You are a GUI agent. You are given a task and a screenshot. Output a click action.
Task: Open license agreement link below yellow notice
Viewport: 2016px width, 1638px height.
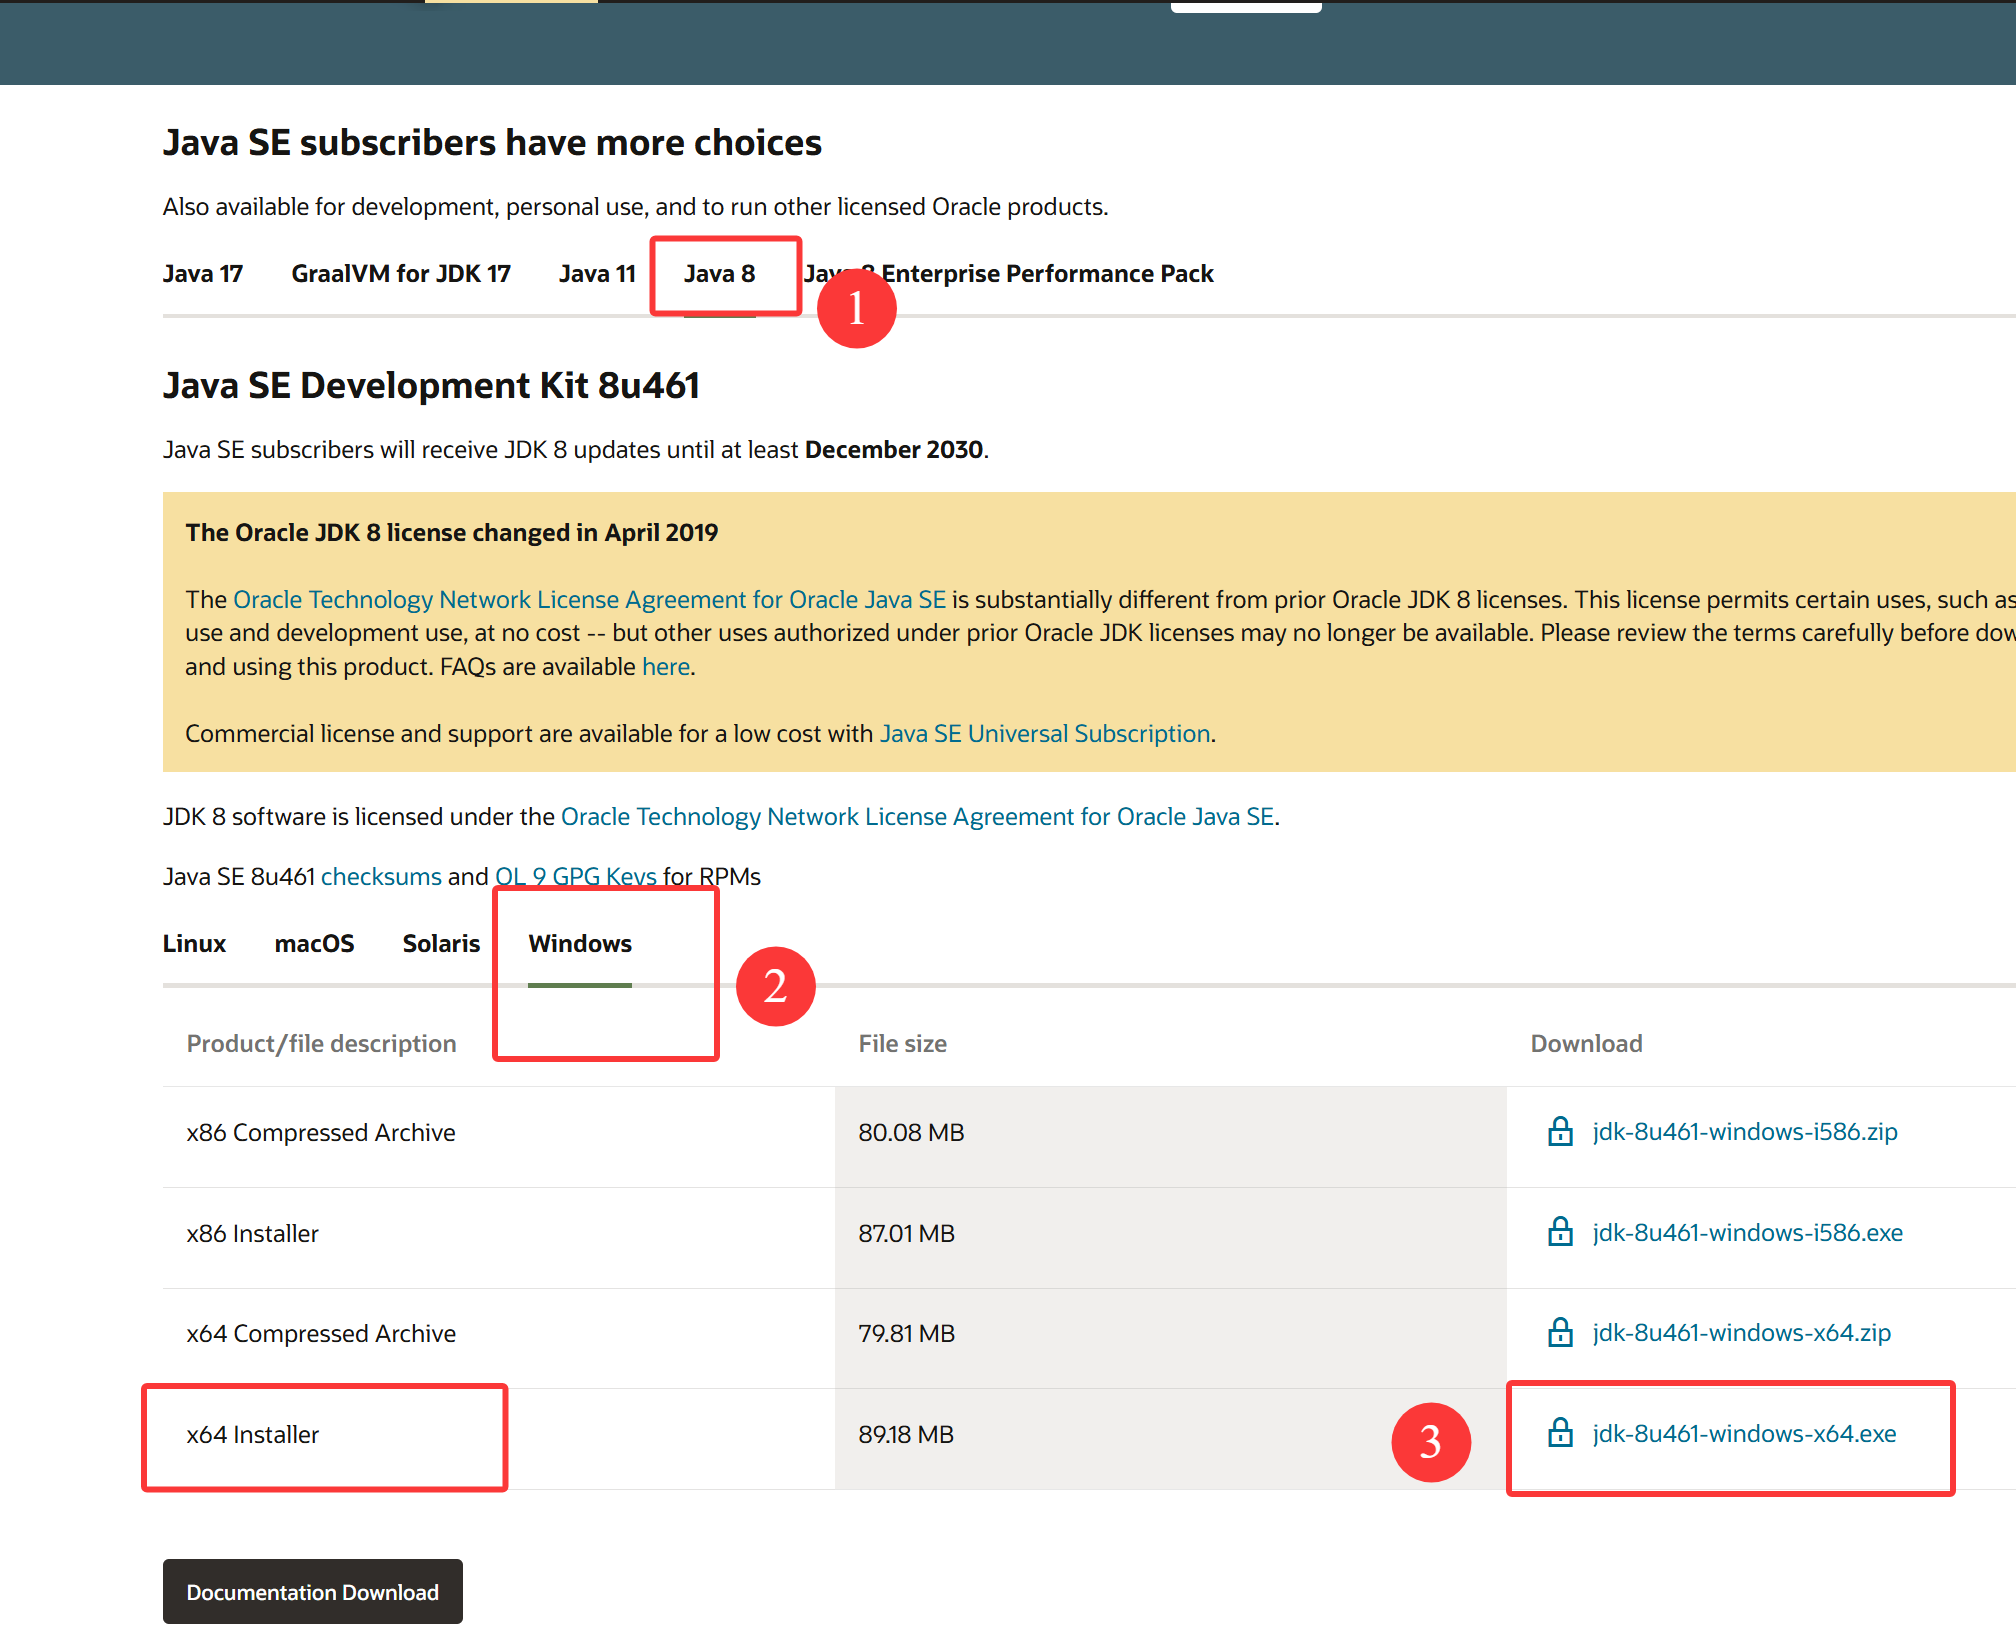[917, 817]
